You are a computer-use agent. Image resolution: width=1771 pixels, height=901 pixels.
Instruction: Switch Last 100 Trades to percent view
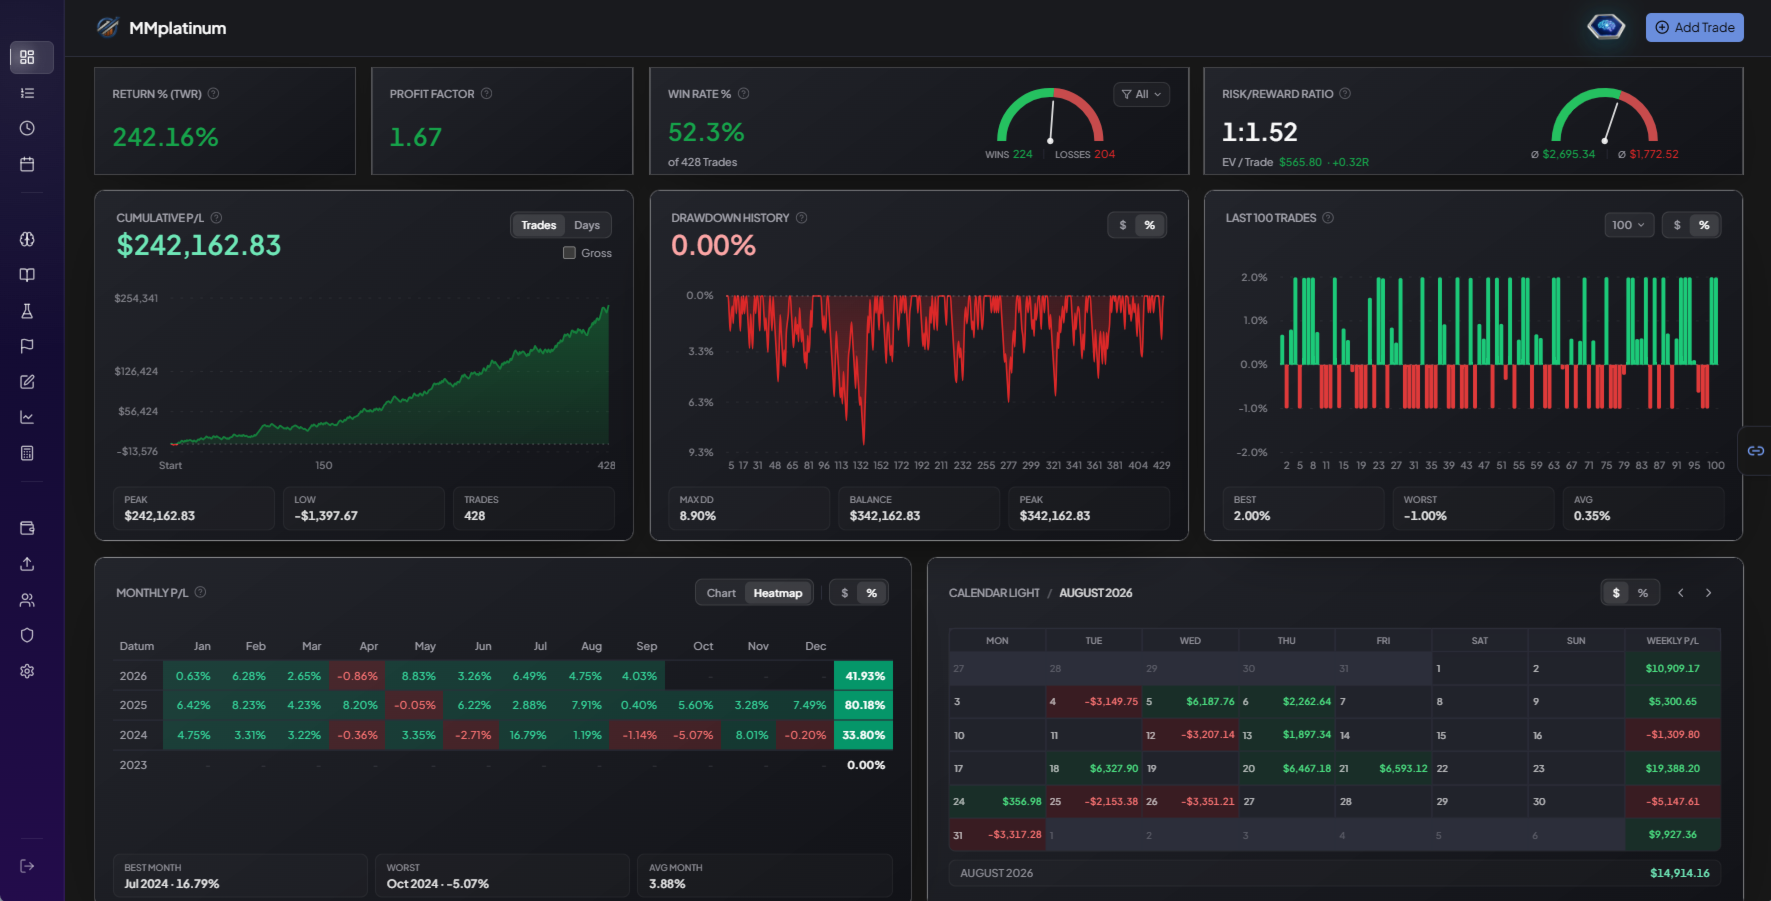pos(1704,225)
